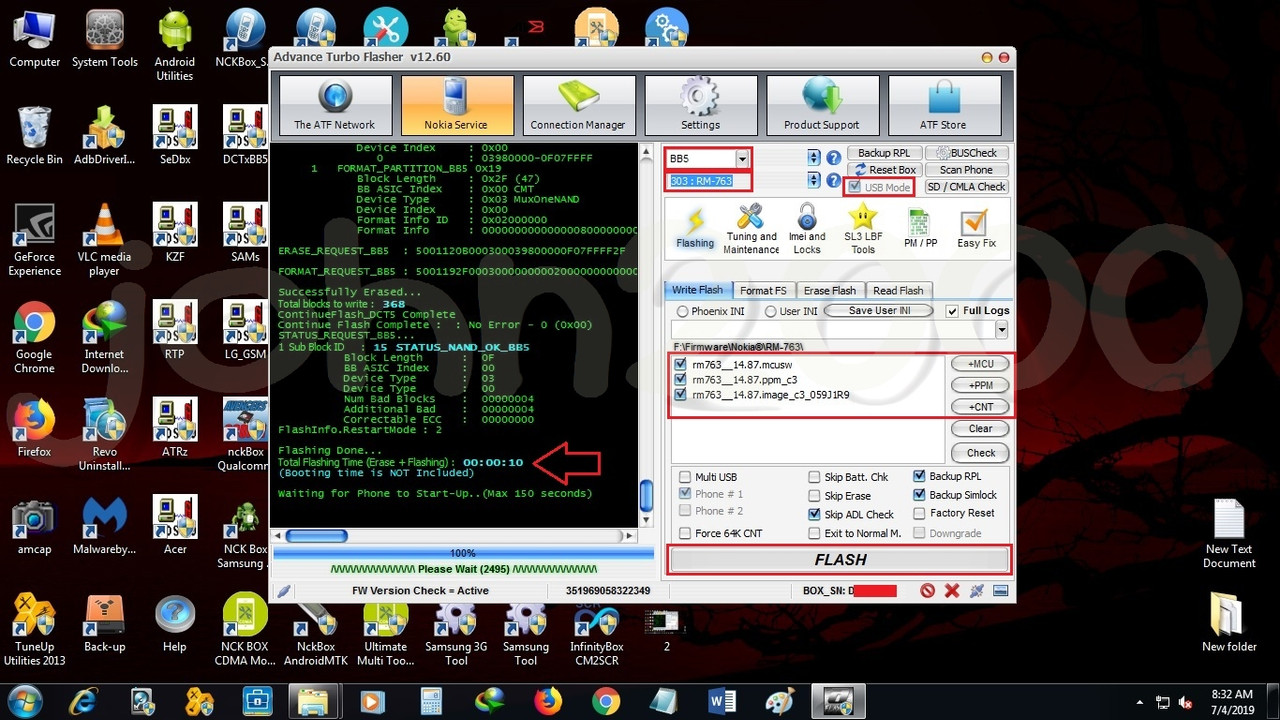Open the BB5 platform dropdown

tap(742, 158)
